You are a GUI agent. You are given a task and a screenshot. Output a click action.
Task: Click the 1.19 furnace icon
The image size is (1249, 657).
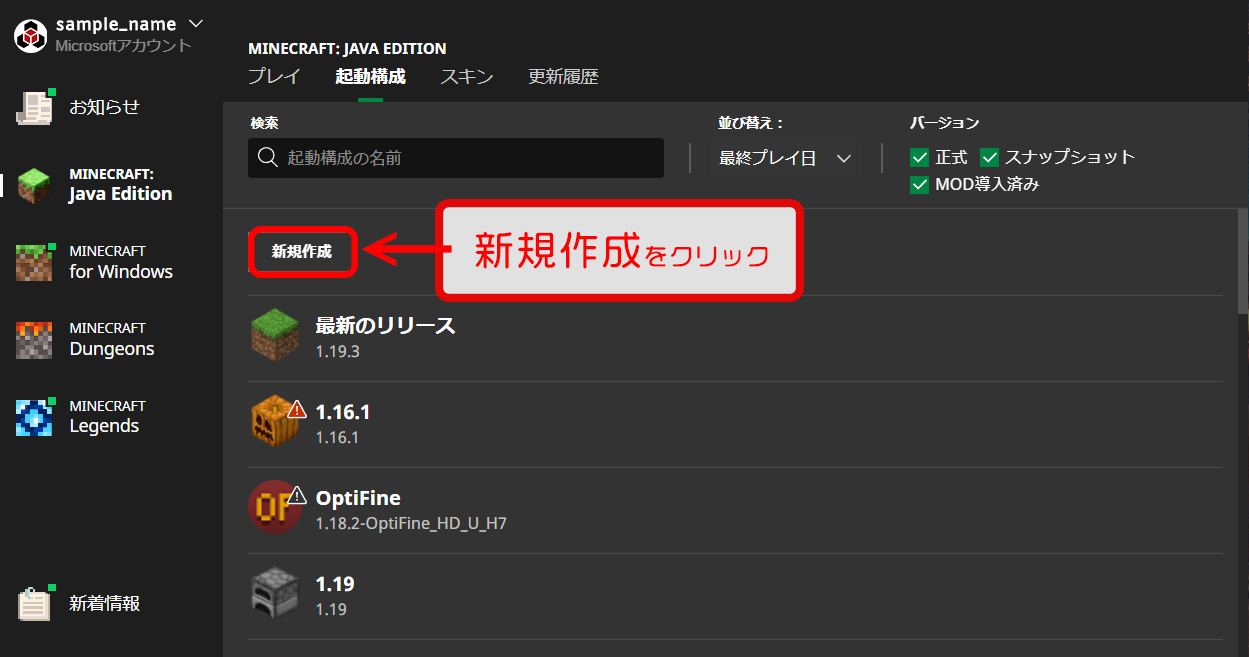(x=275, y=593)
